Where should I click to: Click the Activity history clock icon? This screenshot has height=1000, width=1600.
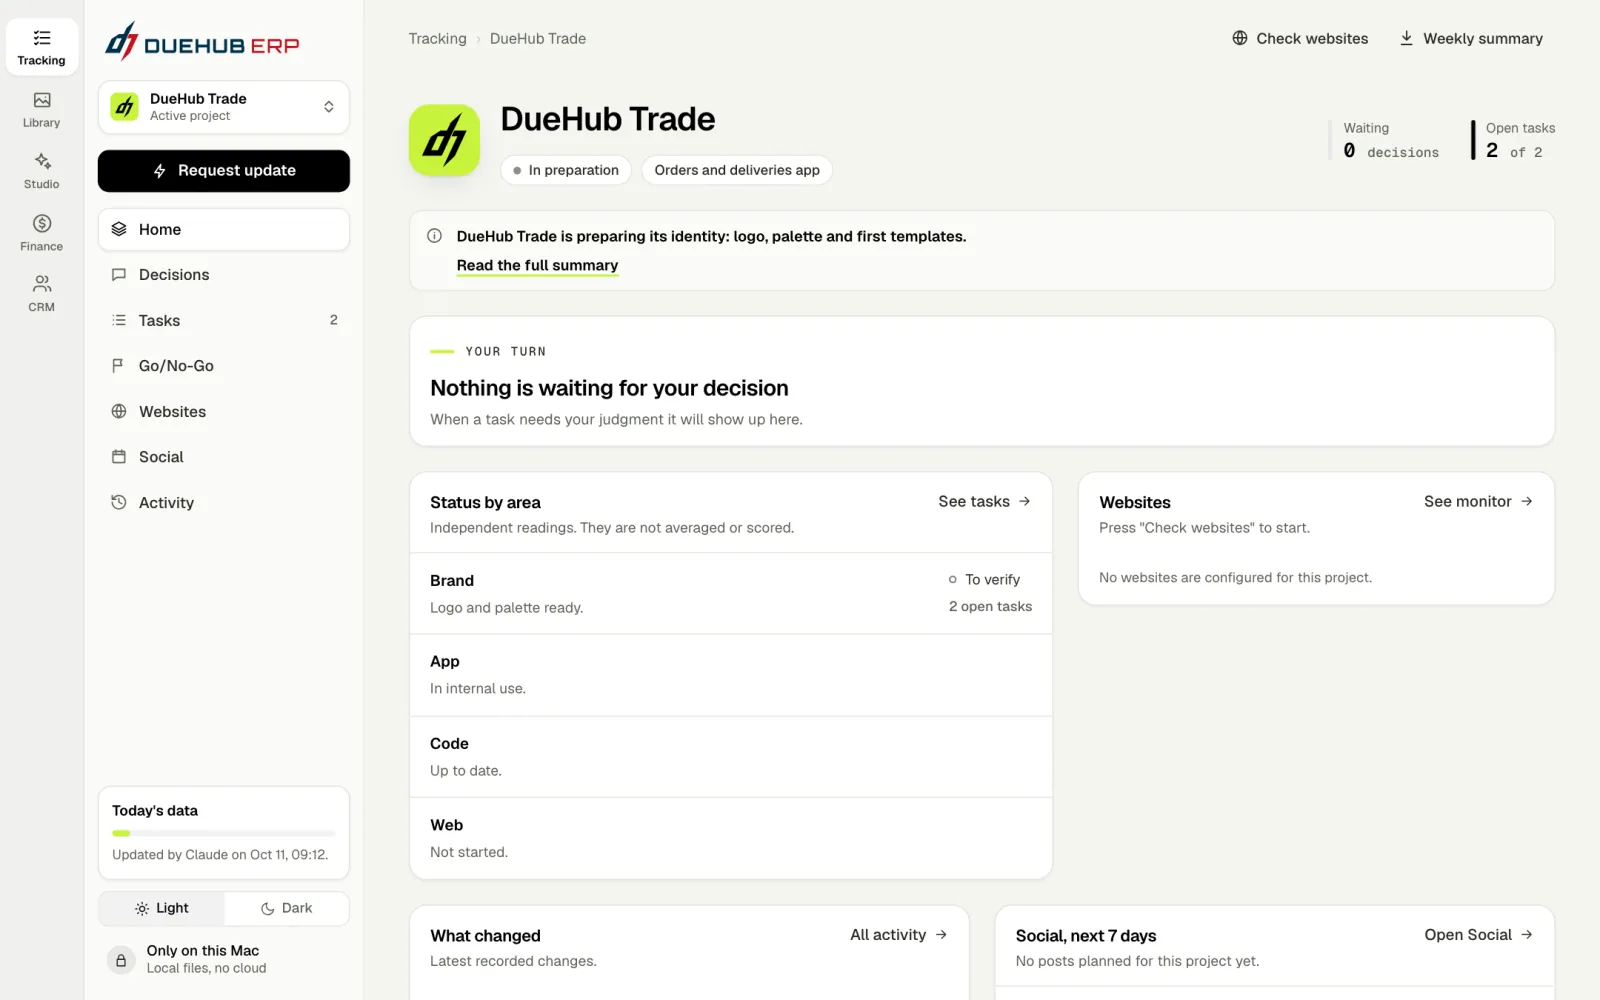point(119,502)
